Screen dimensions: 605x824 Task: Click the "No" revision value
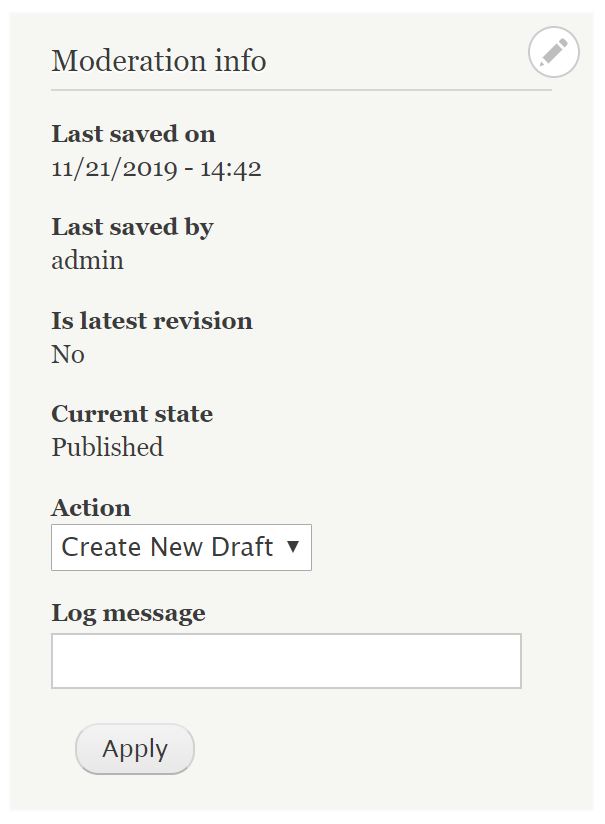pos(68,355)
